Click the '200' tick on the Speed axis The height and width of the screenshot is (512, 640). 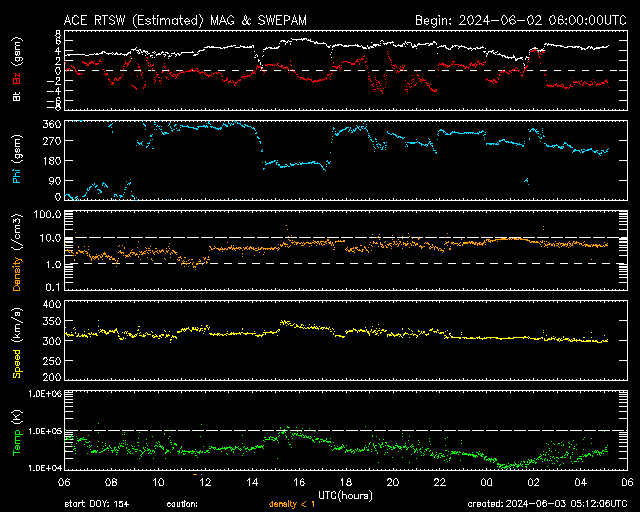[x=52, y=377]
